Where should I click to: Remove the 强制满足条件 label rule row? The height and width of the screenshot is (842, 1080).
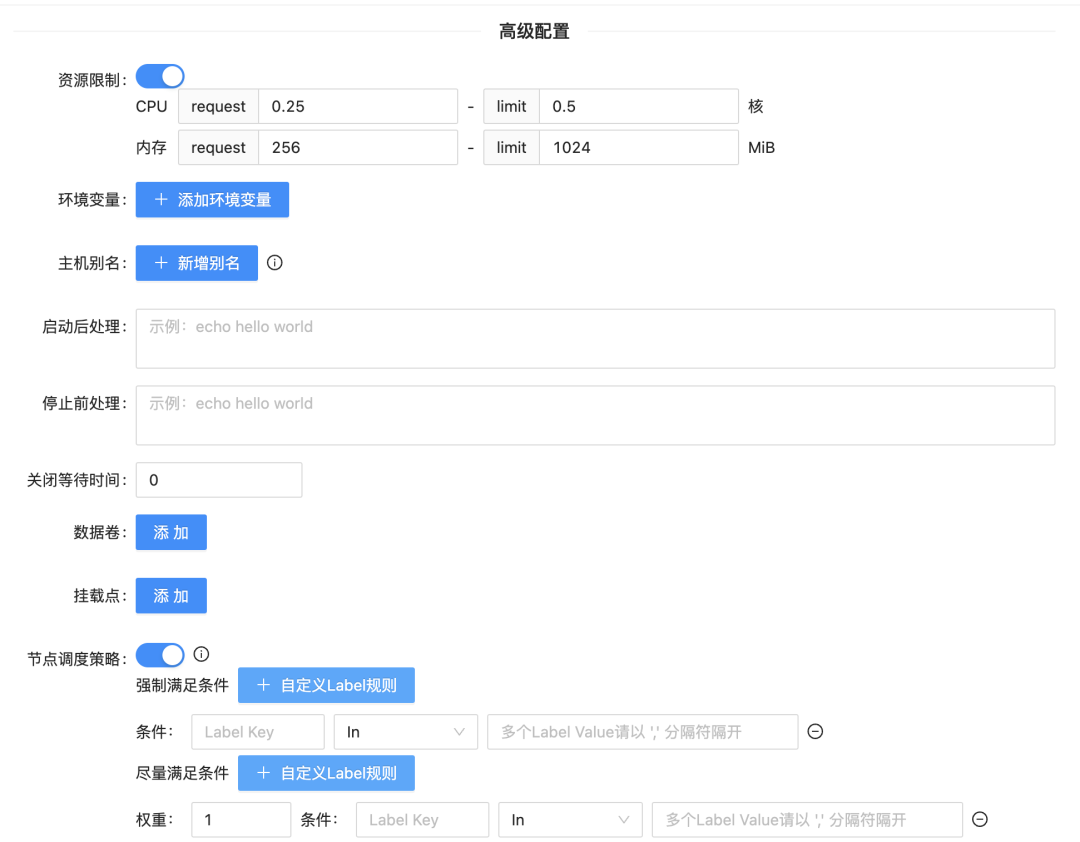click(x=815, y=732)
